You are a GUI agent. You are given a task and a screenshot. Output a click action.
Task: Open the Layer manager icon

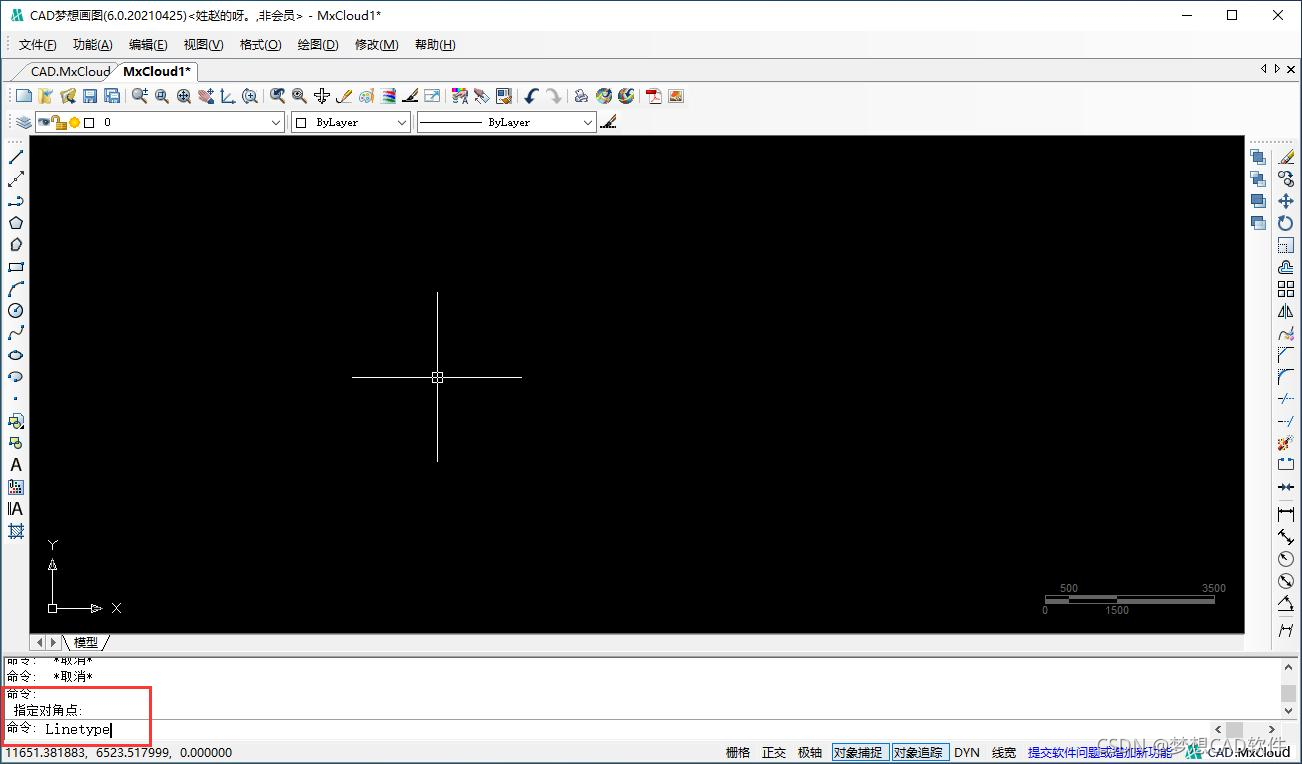click(23, 122)
